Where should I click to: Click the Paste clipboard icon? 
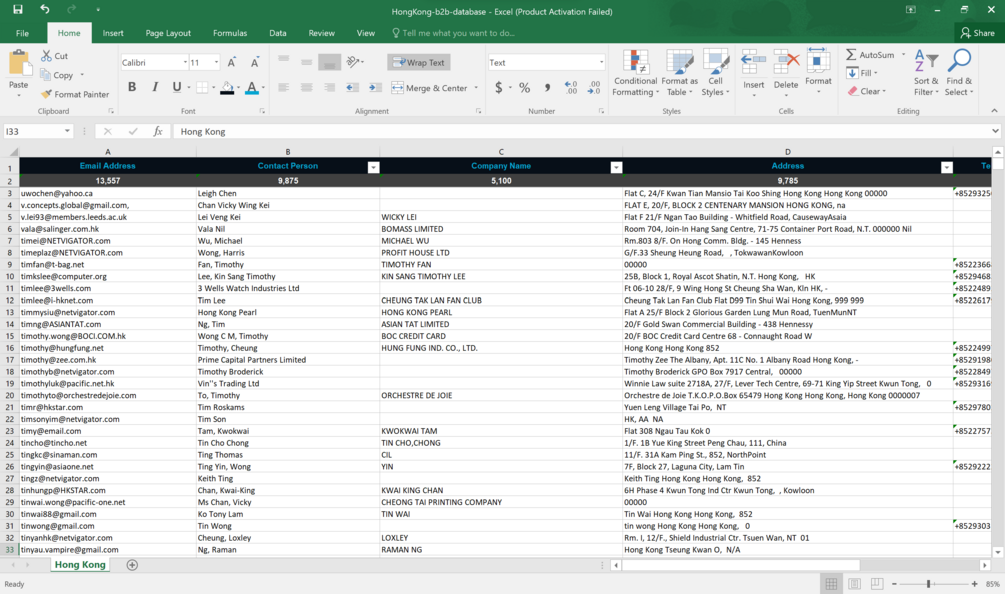(19, 63)
